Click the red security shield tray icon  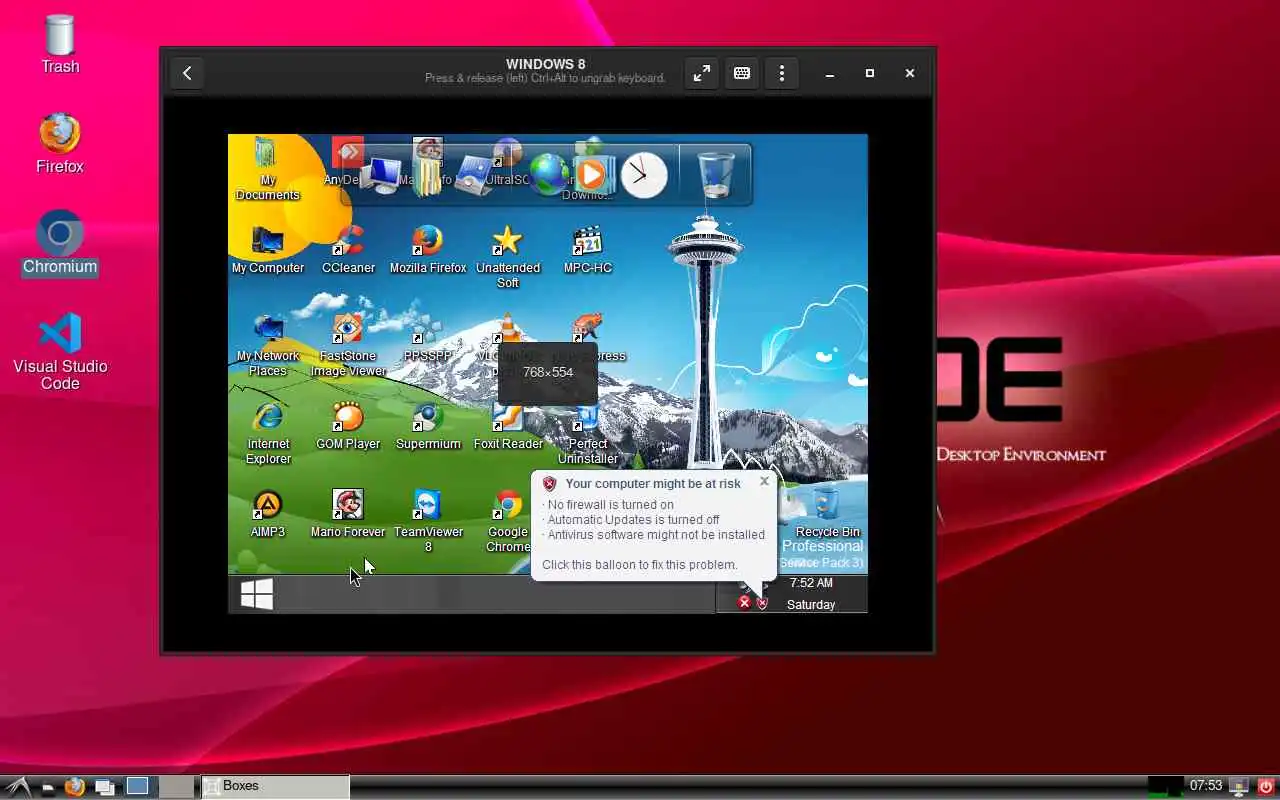click(762, 603)
